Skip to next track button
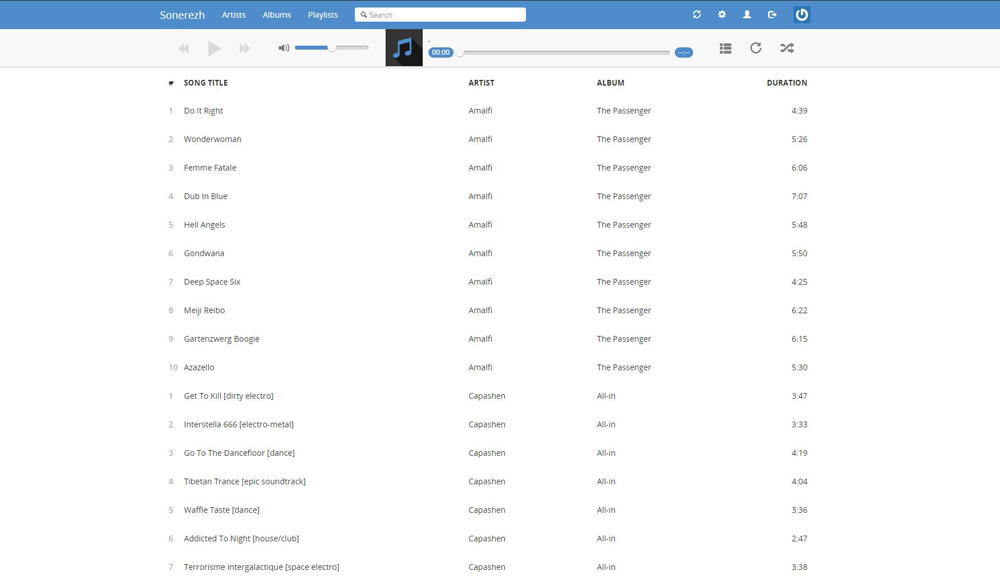Image resolution: width=1000 pixels, height=587 pixels. (244, 48)
